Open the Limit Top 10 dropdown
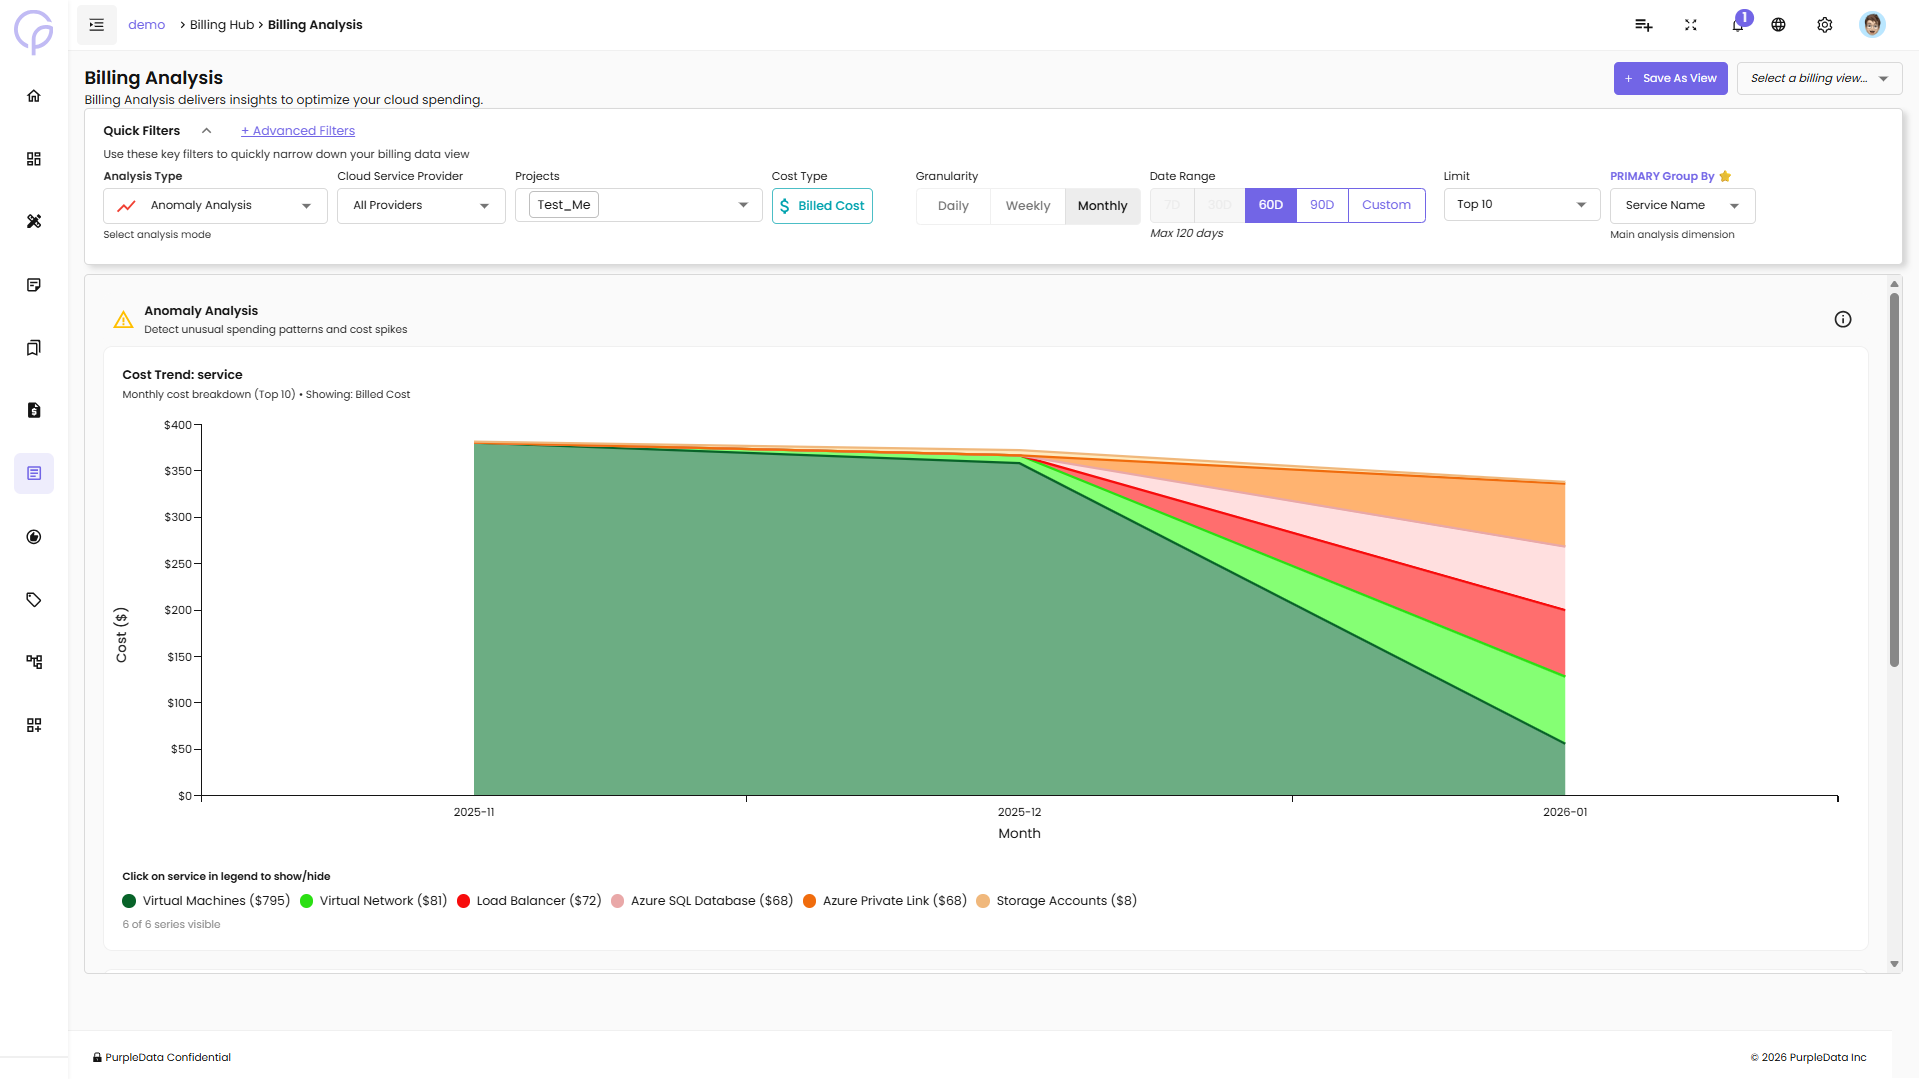This screenshot has width=1919, height=1079. tap(1520, 205)
